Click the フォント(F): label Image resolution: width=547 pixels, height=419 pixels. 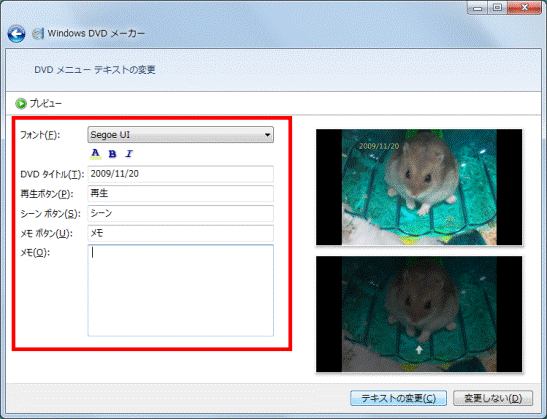tap(40, 135)
